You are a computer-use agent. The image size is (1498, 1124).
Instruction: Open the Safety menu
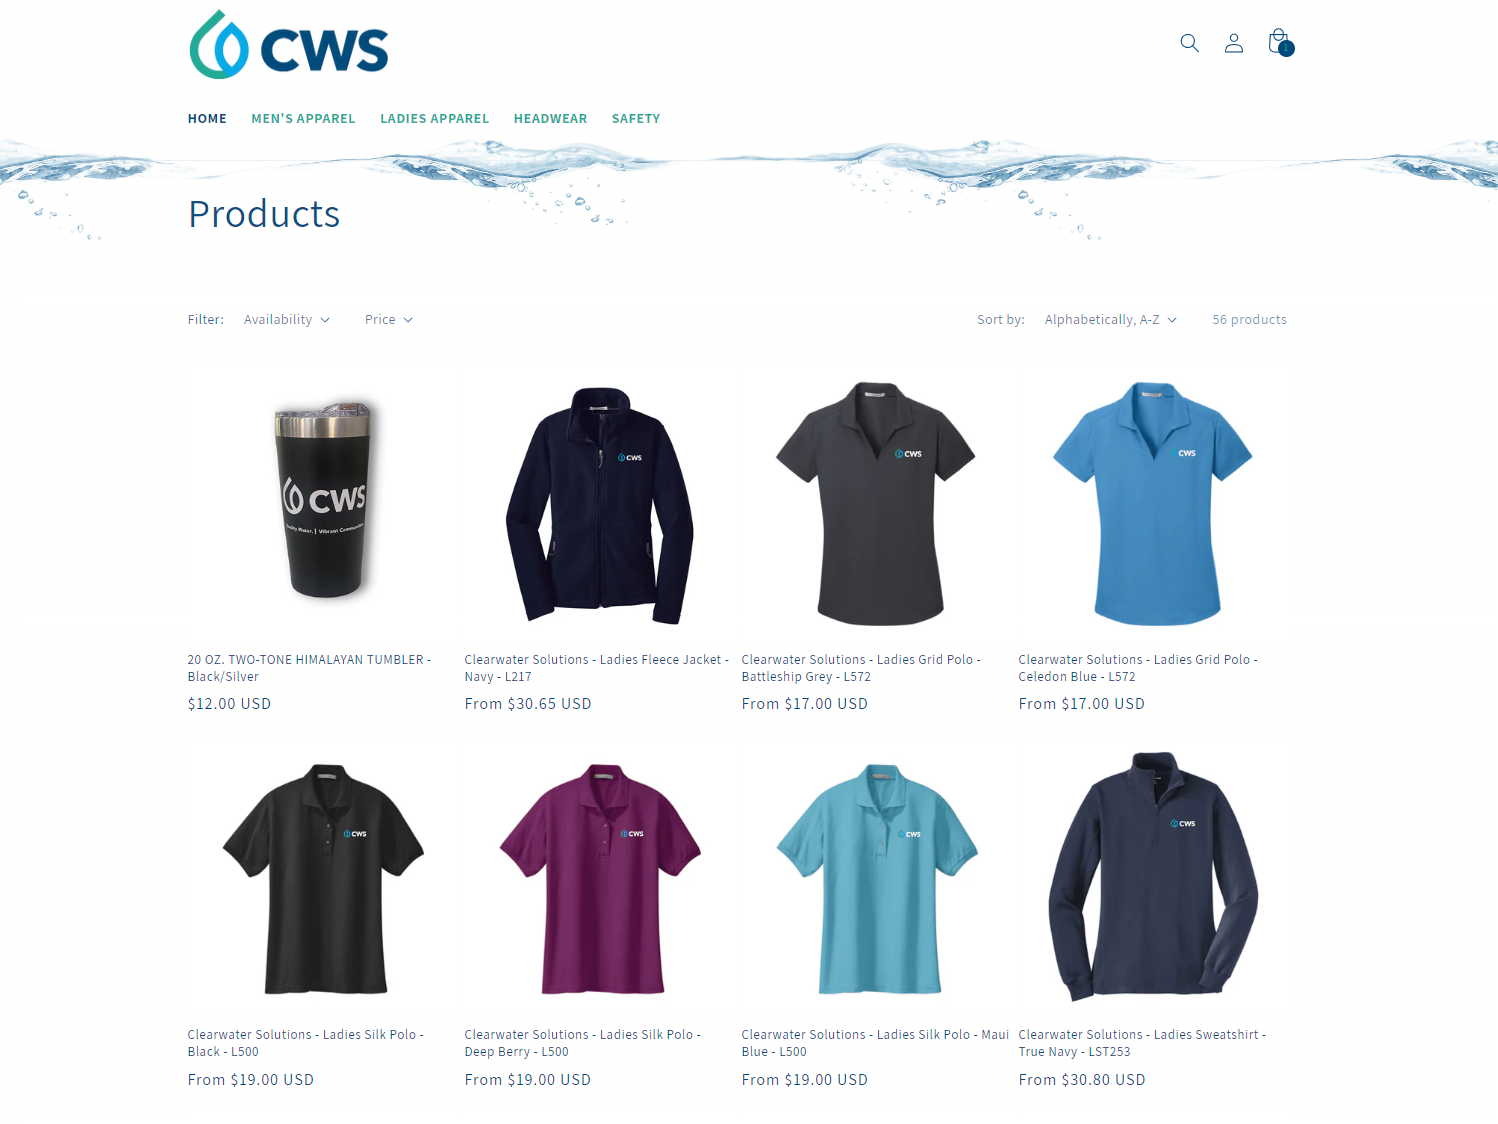click(636, 119)
